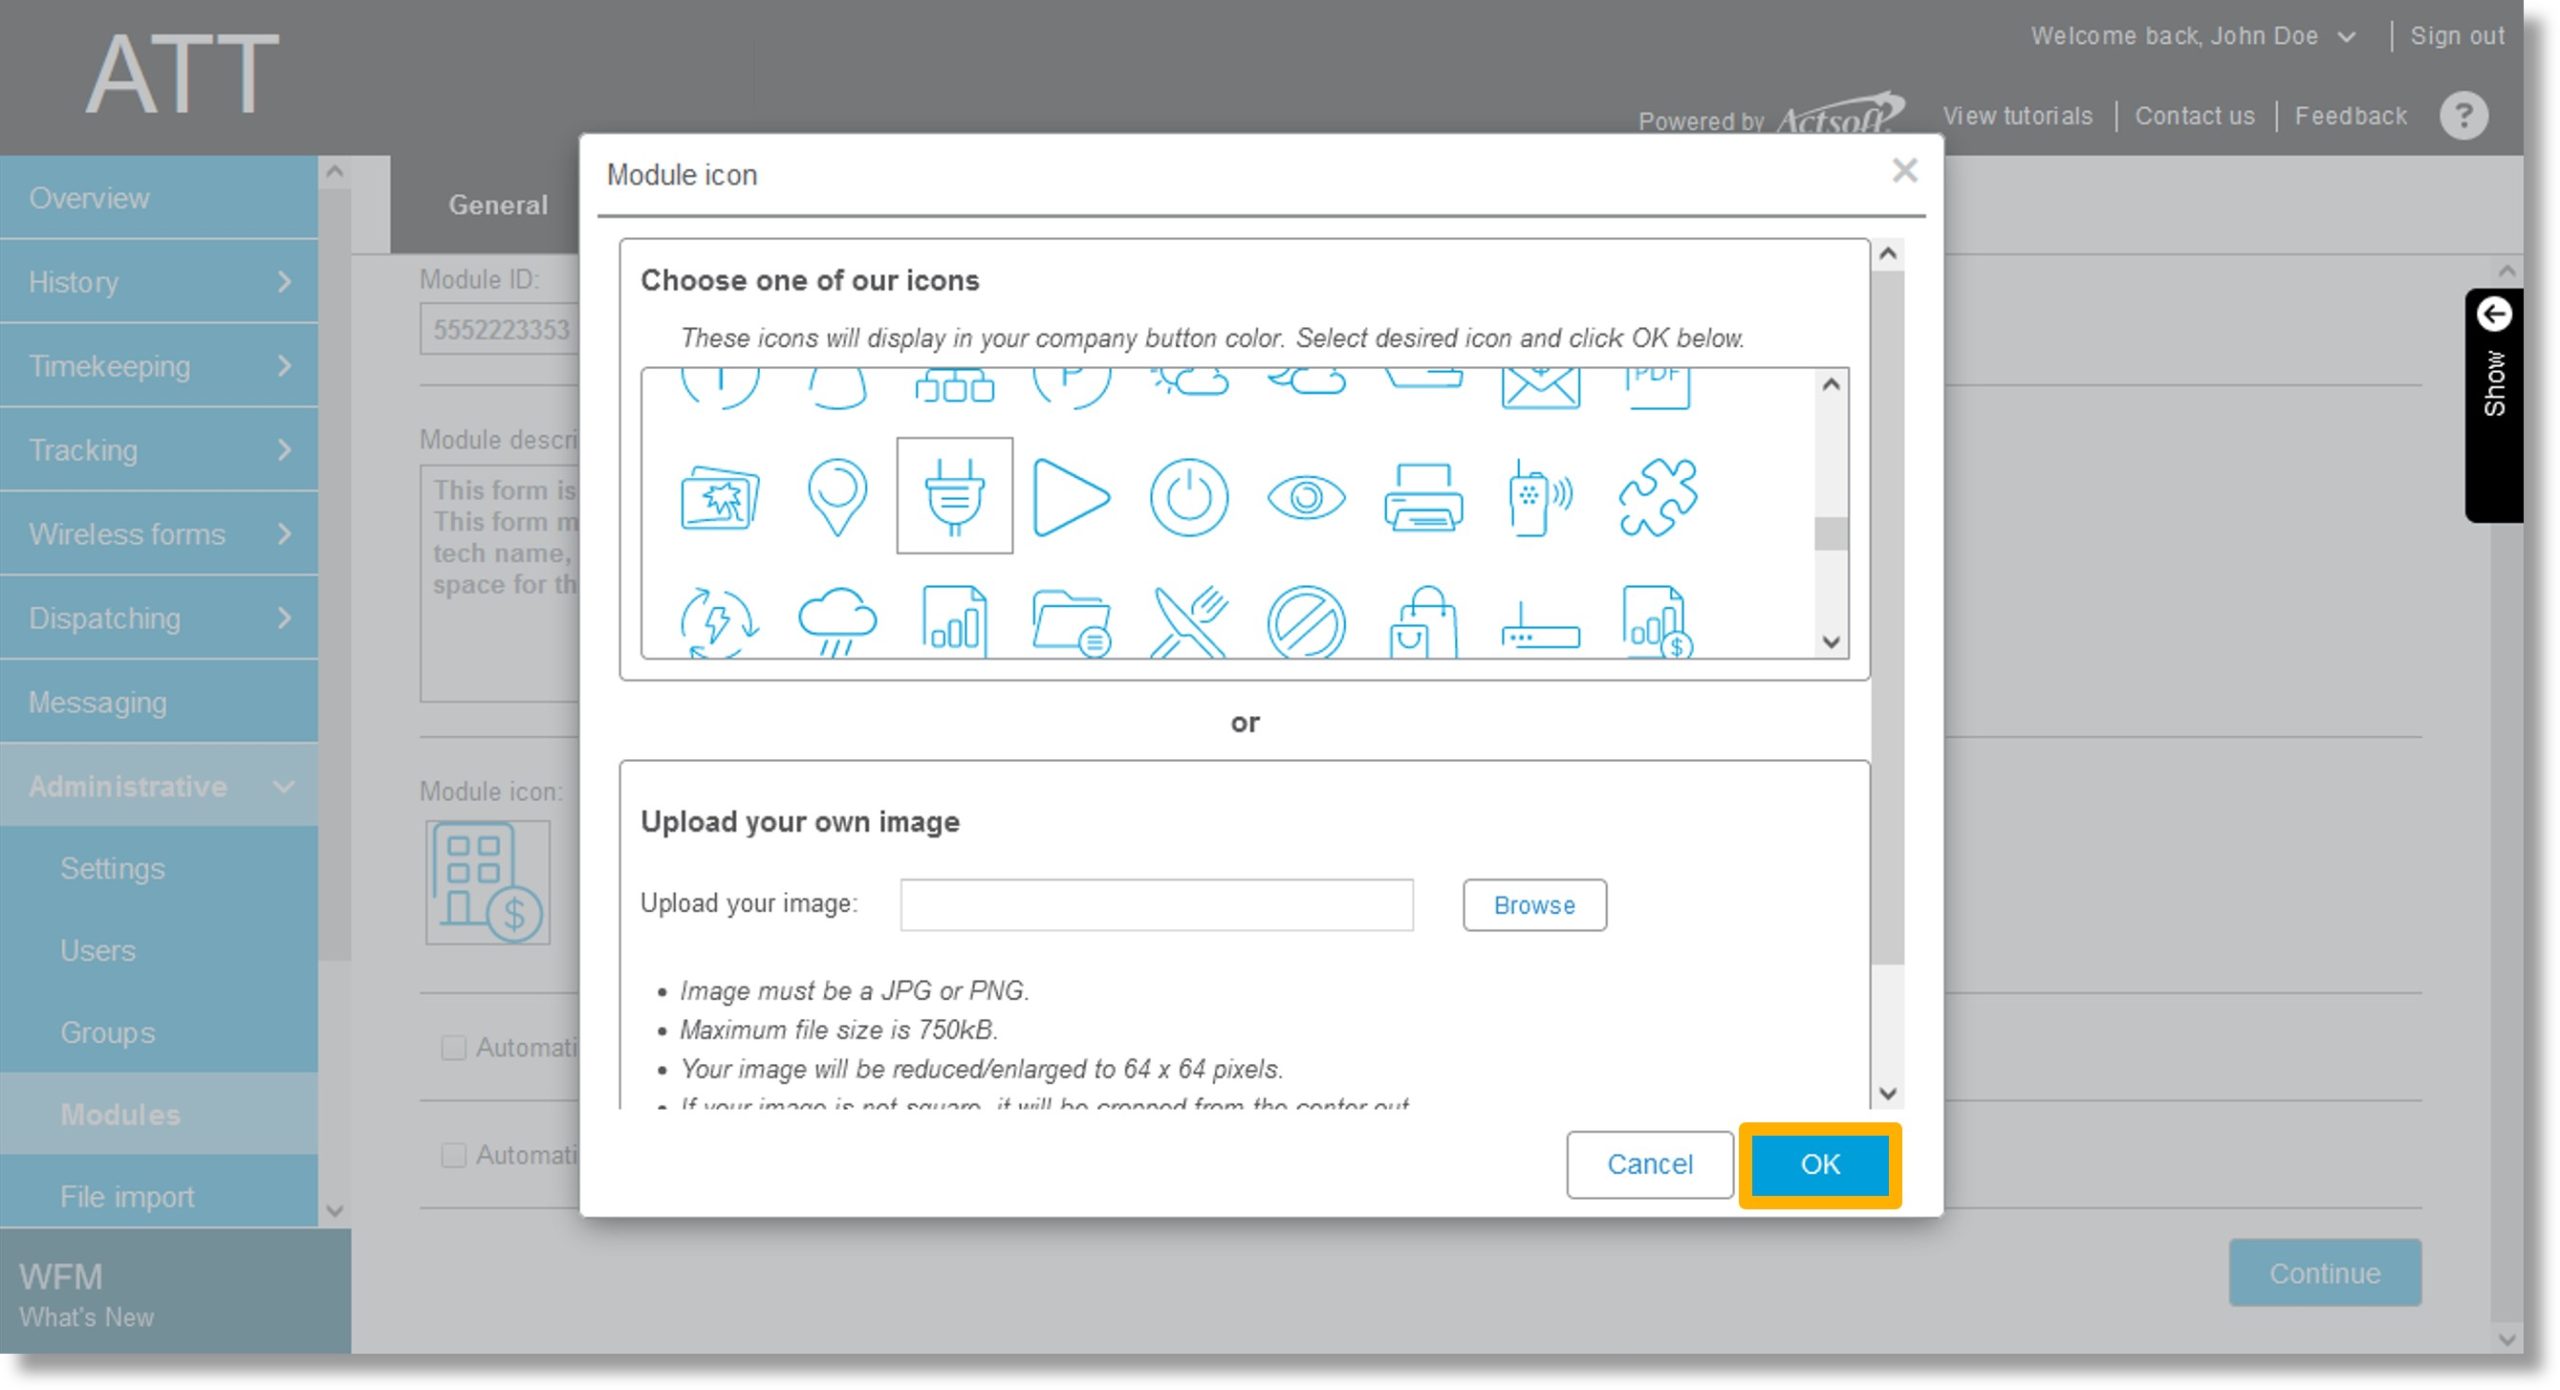Click the What's New link
Image resolution: width=2560 pixels, height=1390 pixels.
tap(86, 1318)
